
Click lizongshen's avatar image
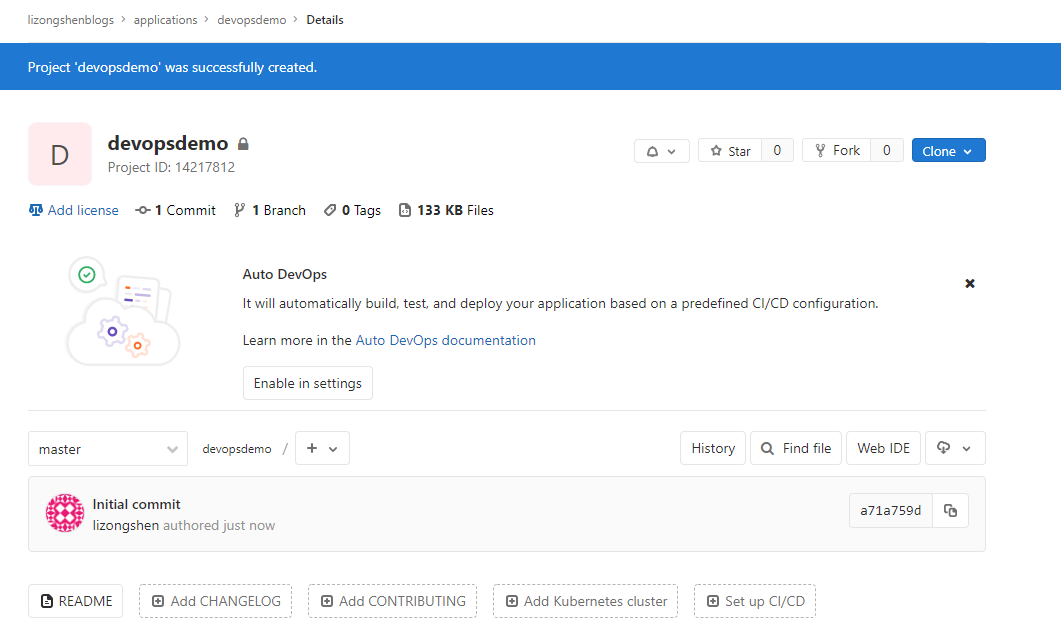point(65,513)
